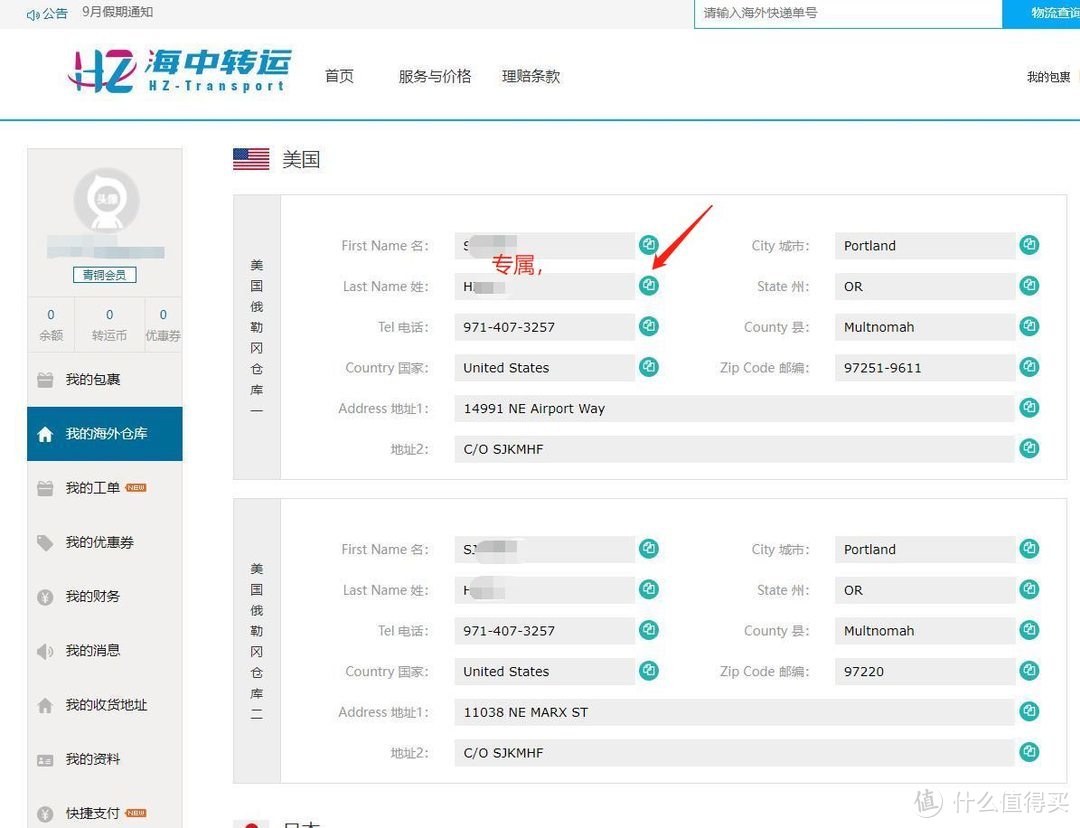1080x828 pixels.
Task: Click the copy icon beside Zip Code 97251-9611
Action: (1029, 367)
